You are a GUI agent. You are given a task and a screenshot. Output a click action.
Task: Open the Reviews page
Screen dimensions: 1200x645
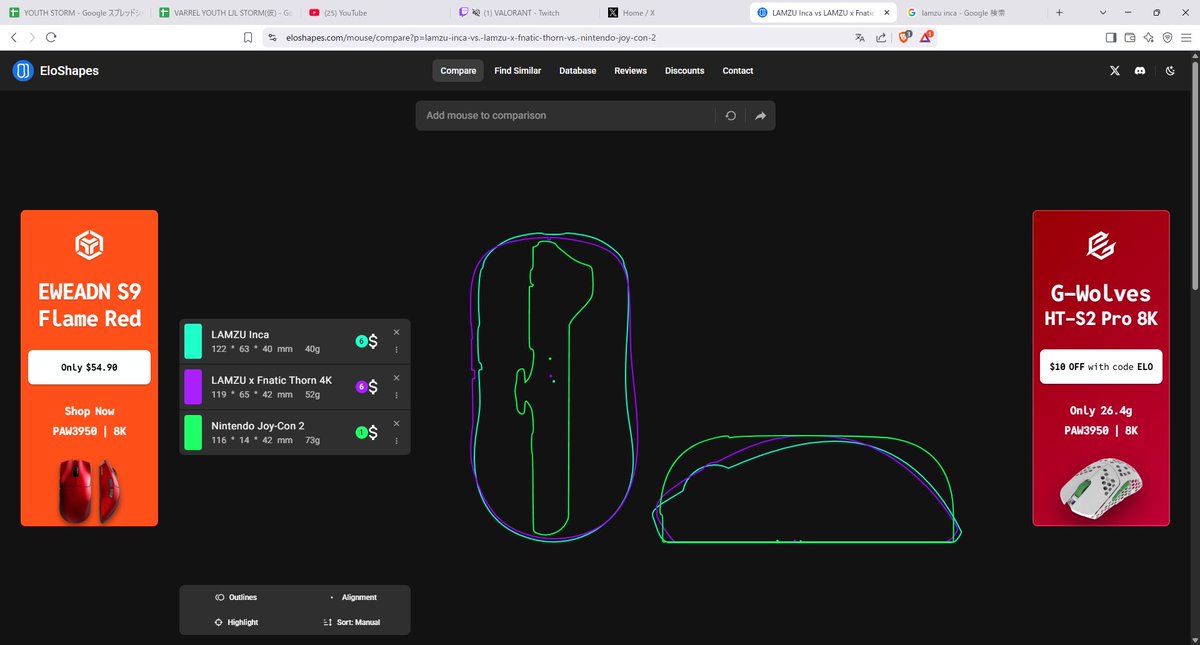(x=631, y=71)
